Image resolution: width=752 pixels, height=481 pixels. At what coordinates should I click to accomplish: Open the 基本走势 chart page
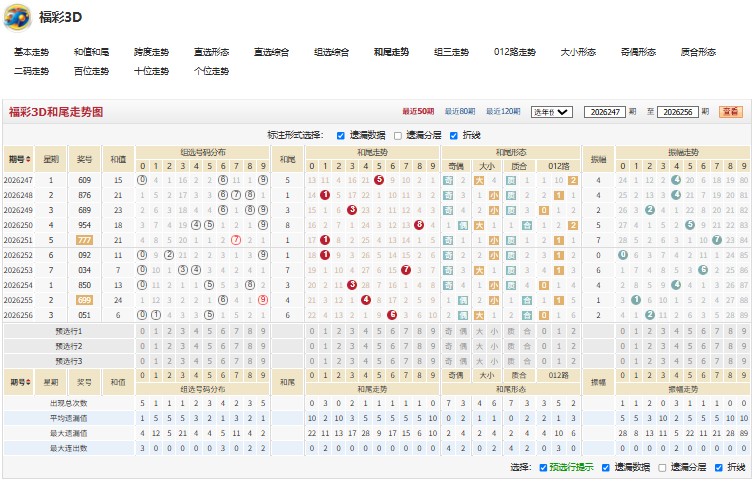pos(32,52)
